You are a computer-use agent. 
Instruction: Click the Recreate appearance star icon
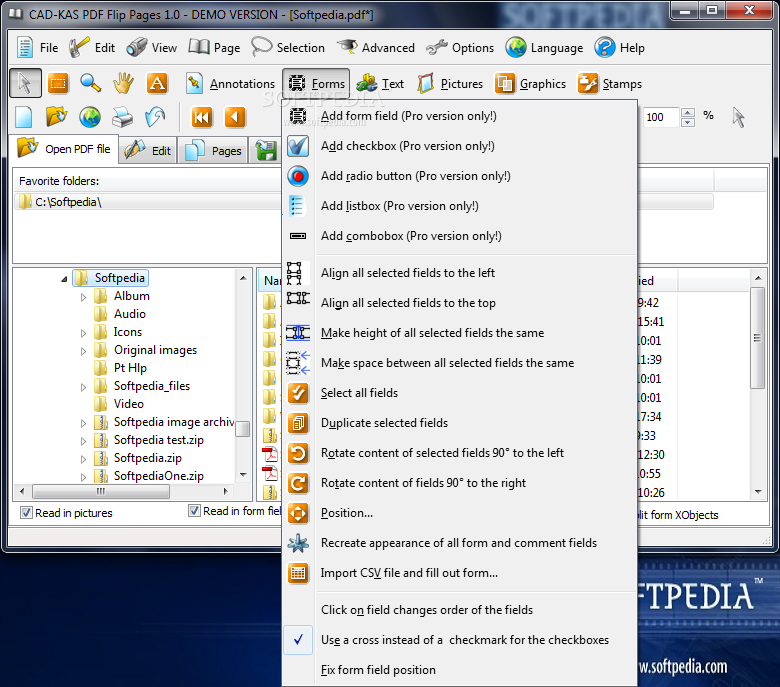298,543
